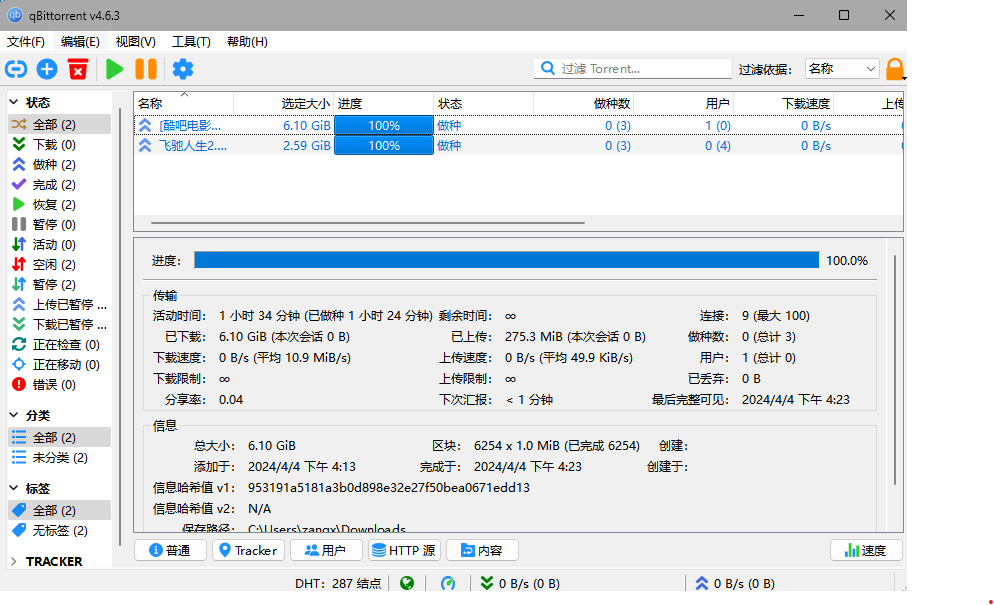Click the orange lock UI icon

pos(895,69)
